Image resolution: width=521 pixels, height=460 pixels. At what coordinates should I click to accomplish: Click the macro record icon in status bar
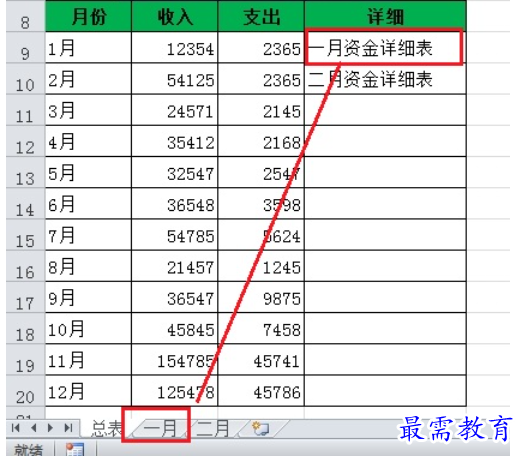click(75, 449)
